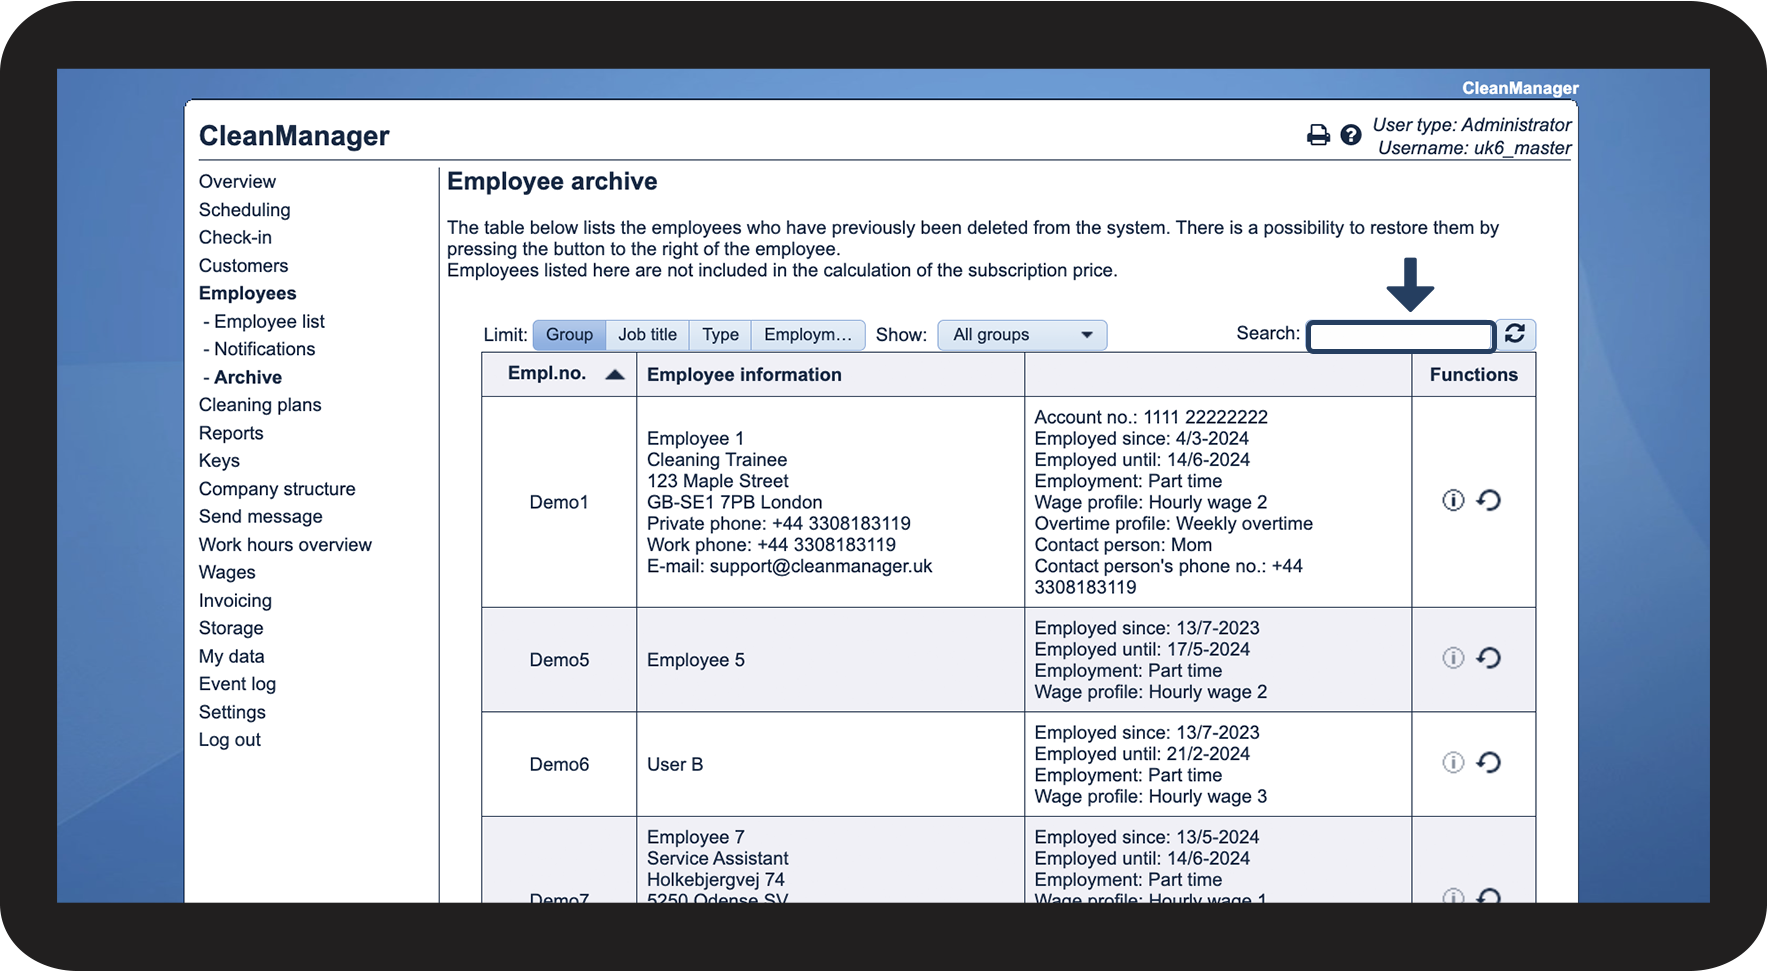The width and height of the screenshot is (1767, 971).
Task: Click the support@cleanmanager.uk e-mail text
Action: pyautogui.click(x=821, y=566)
